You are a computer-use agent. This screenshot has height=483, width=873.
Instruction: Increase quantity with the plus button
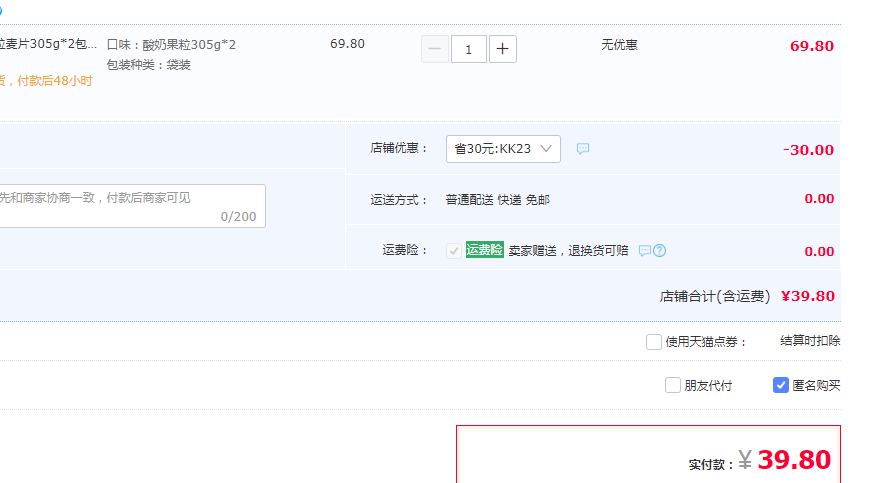pos(502,49)
